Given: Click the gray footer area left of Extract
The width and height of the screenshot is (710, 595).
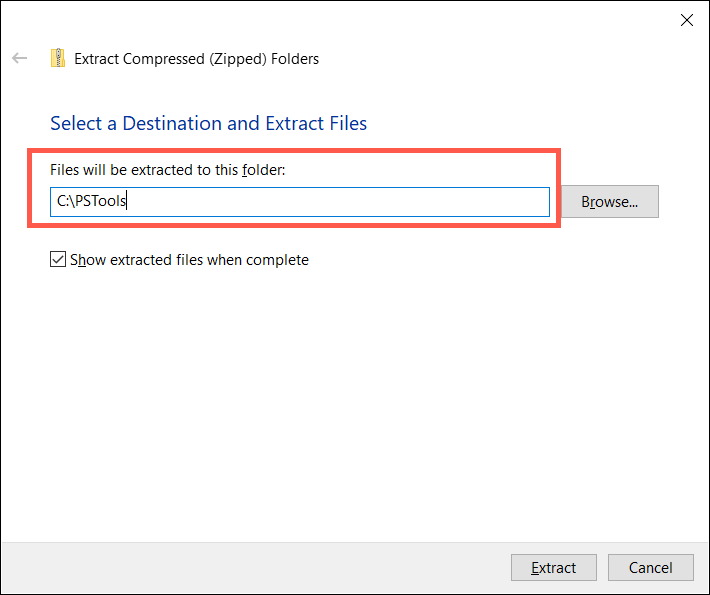Looking at the screenshot, I should [x=250, y=568].
